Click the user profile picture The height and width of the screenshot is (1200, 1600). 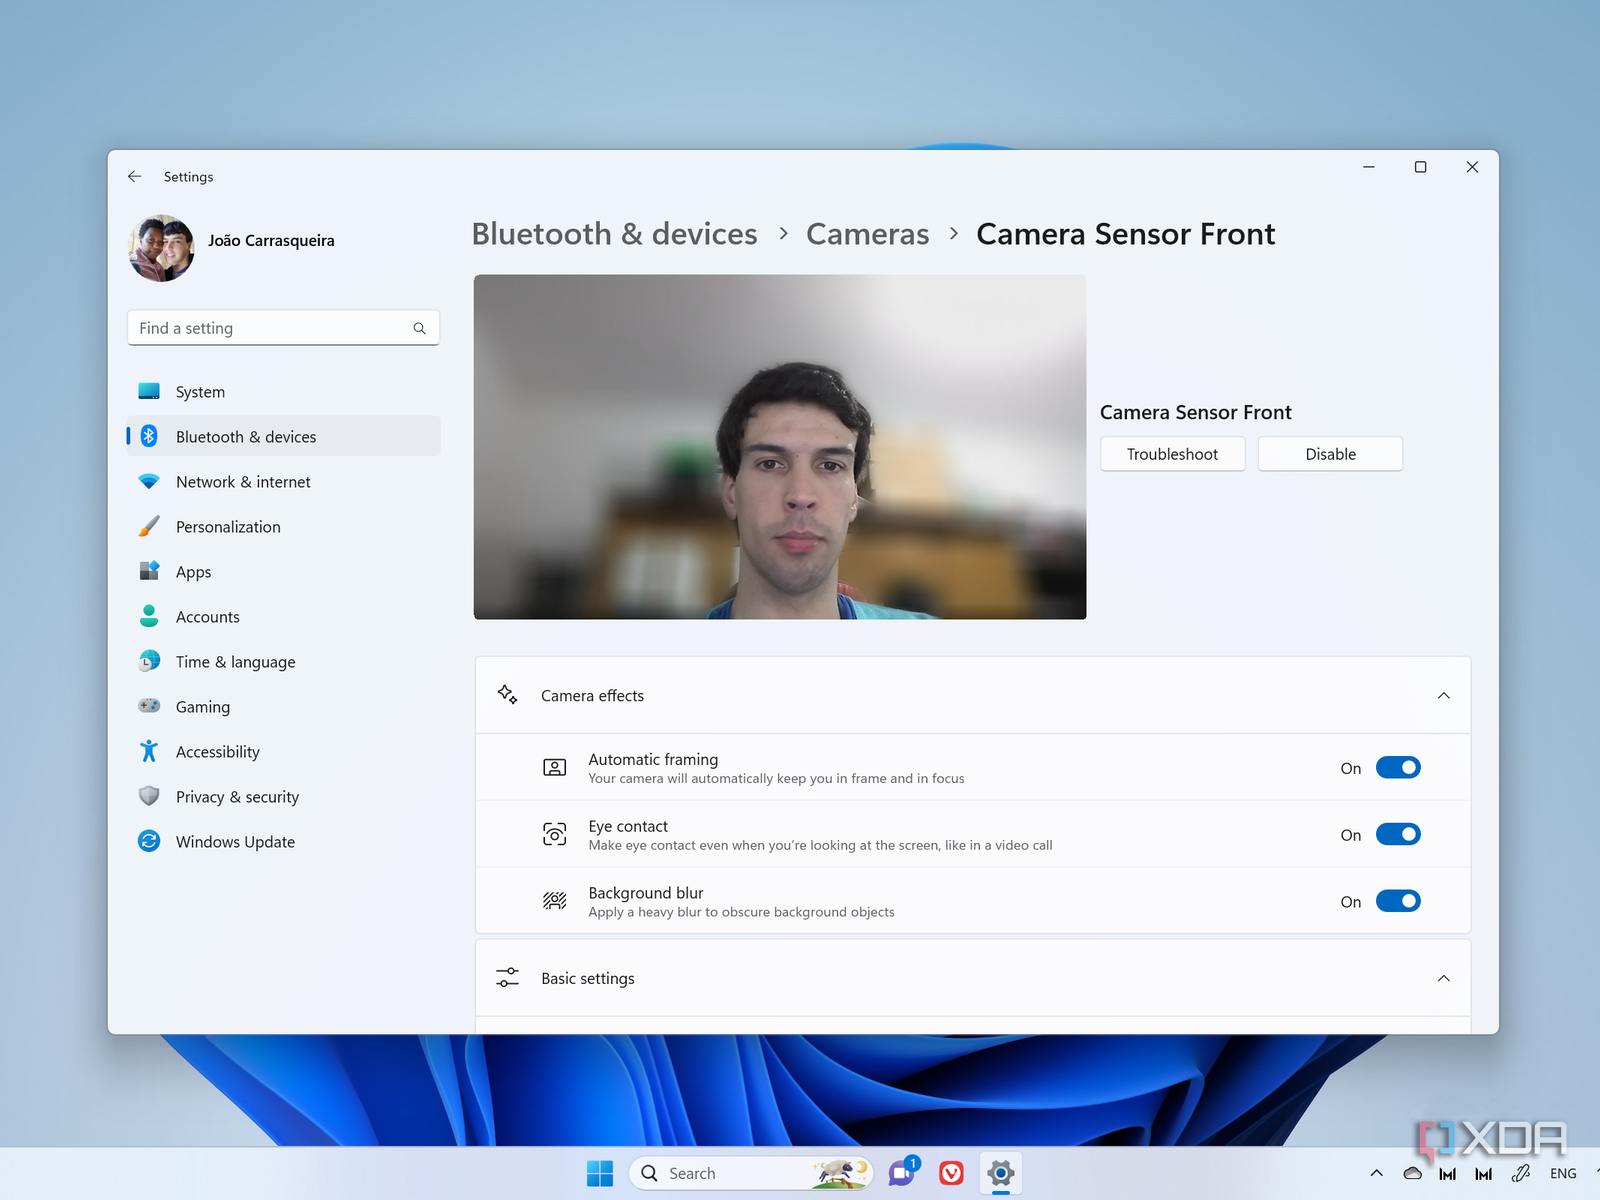pyautogui.click(x=162, y=248)
